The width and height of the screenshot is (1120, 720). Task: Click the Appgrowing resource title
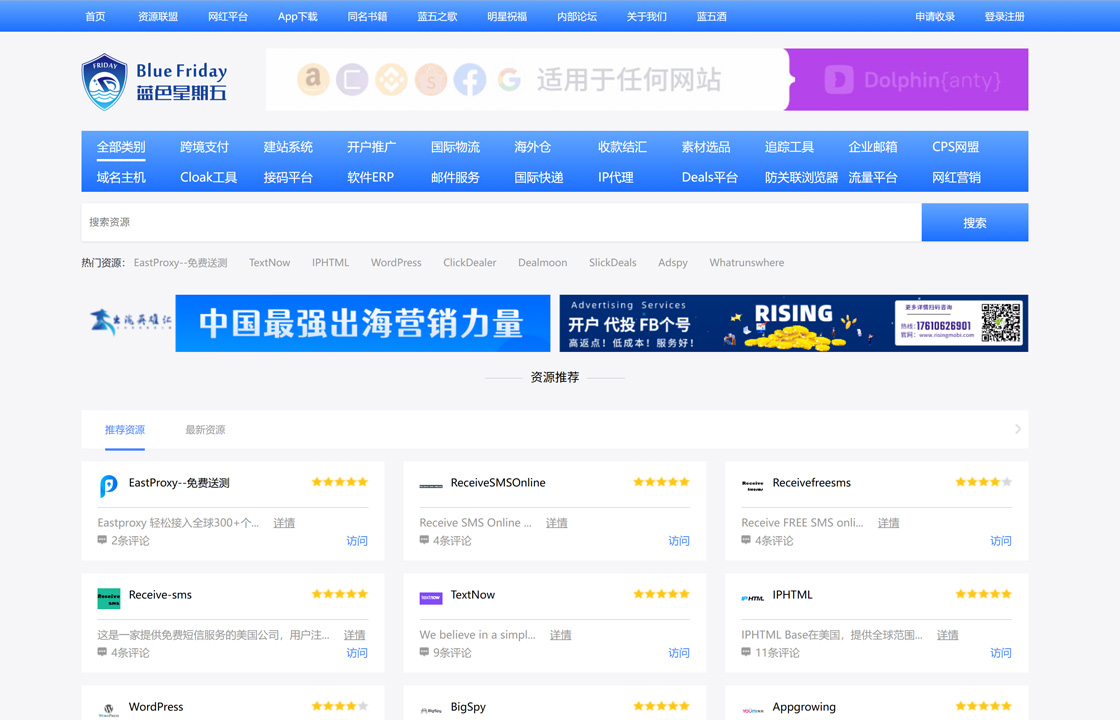(x=804, y=706)
